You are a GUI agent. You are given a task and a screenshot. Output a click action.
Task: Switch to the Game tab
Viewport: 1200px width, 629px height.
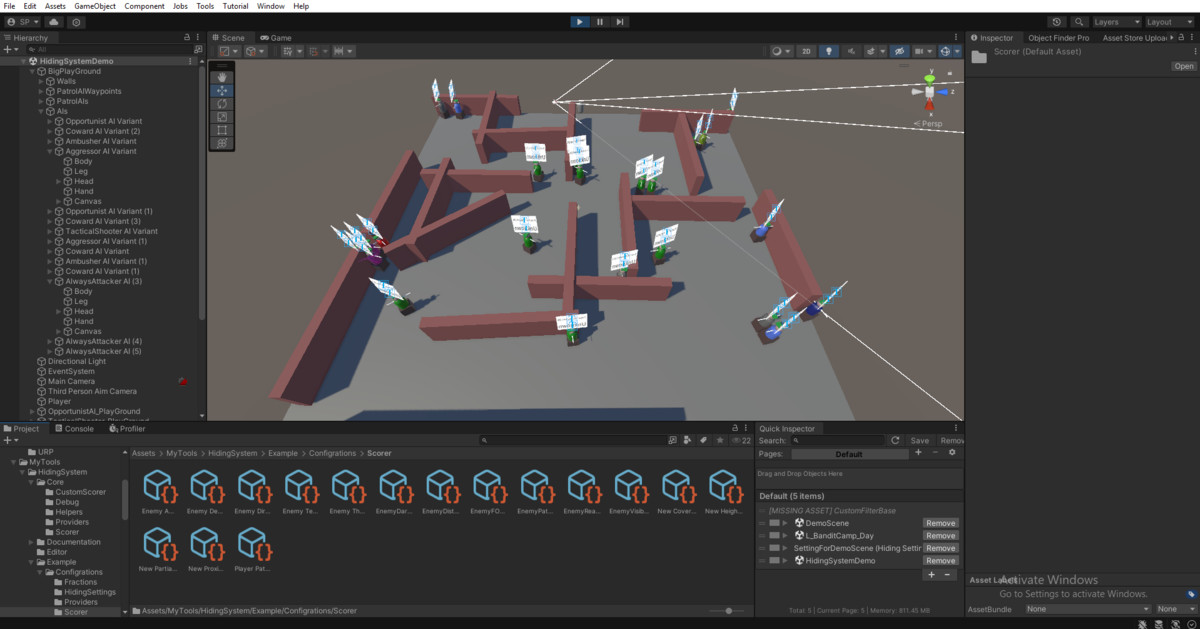pos(276,37)
